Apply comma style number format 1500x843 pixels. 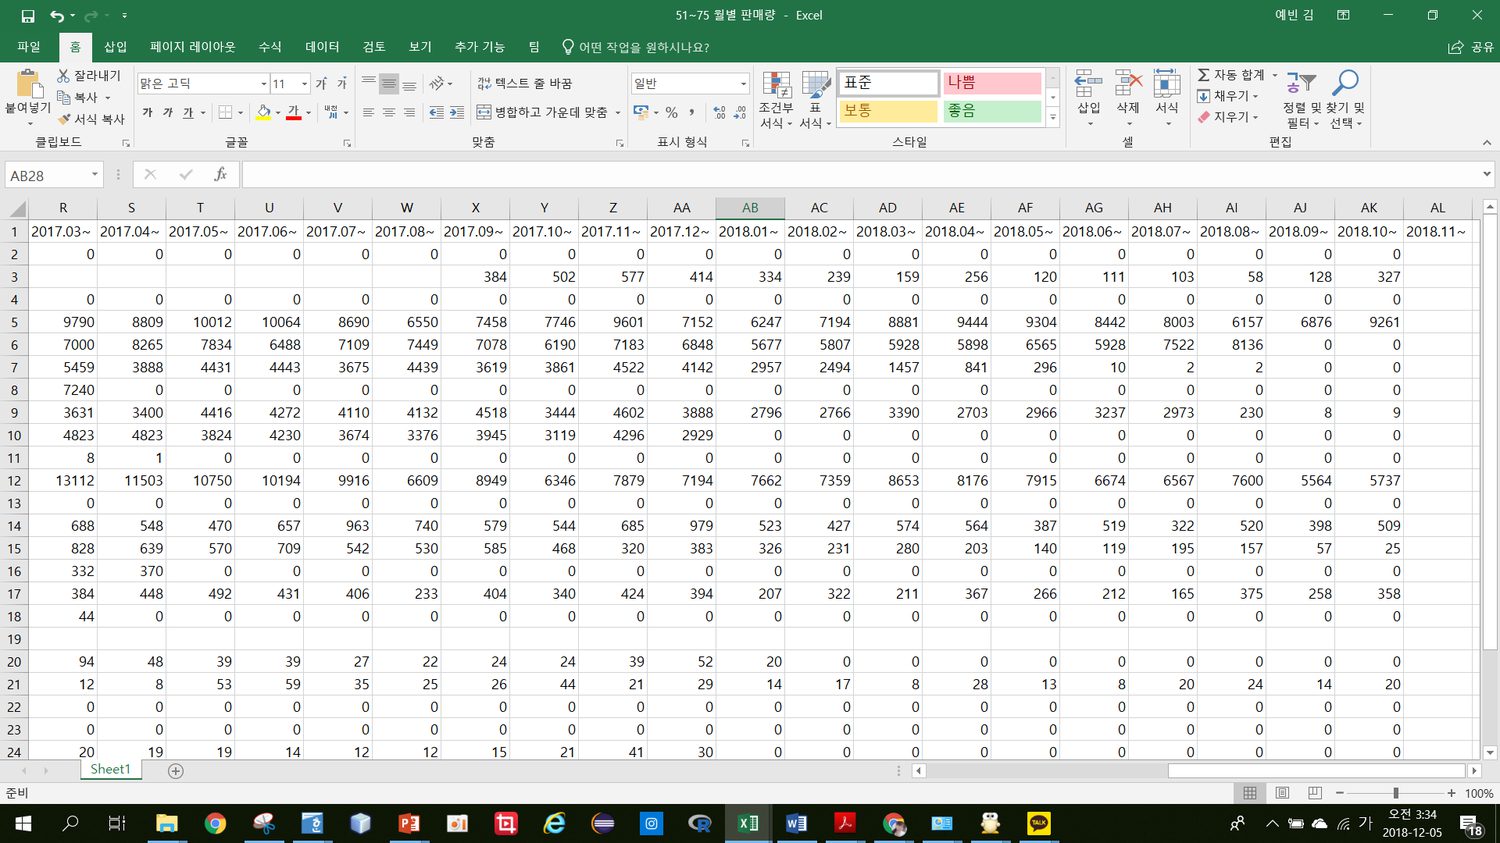[x=692, y=112]
